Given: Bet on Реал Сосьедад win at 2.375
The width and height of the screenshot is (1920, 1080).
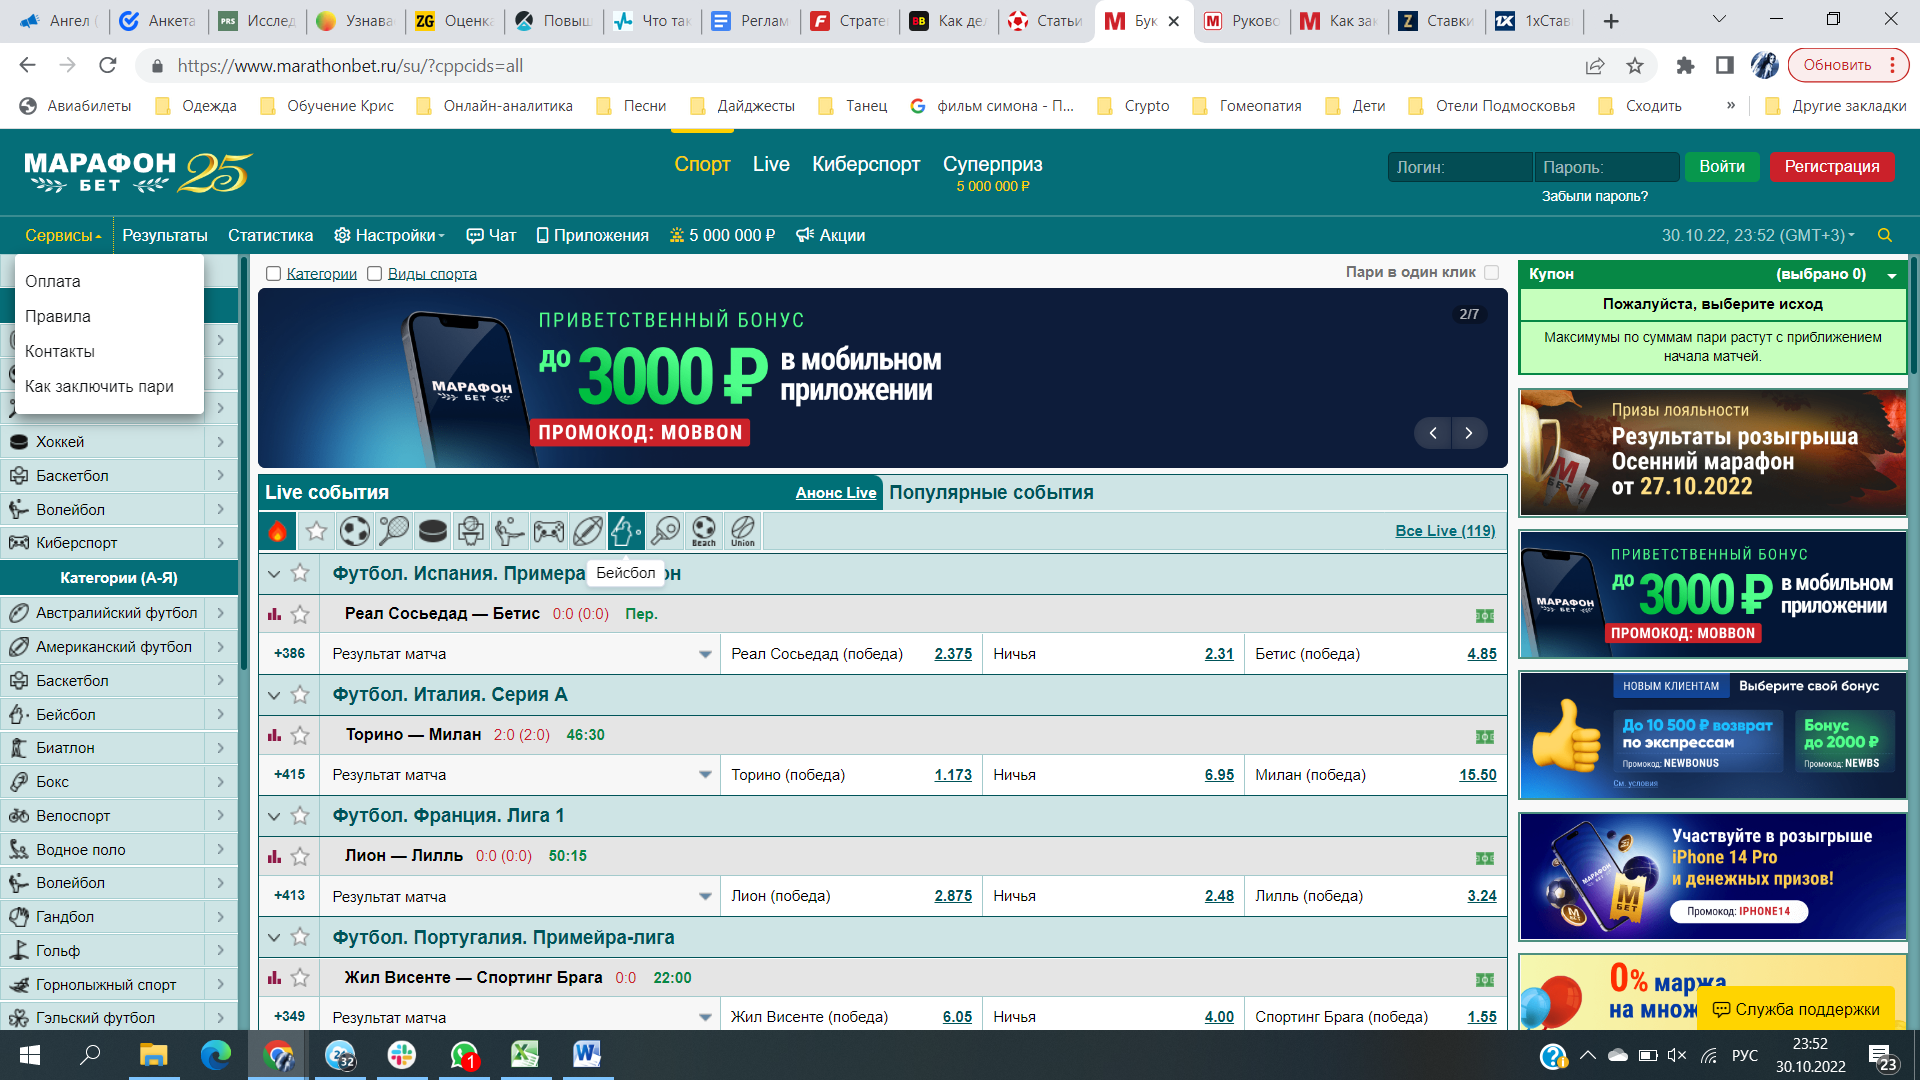Looking at the screenshot, I should 953,654.
